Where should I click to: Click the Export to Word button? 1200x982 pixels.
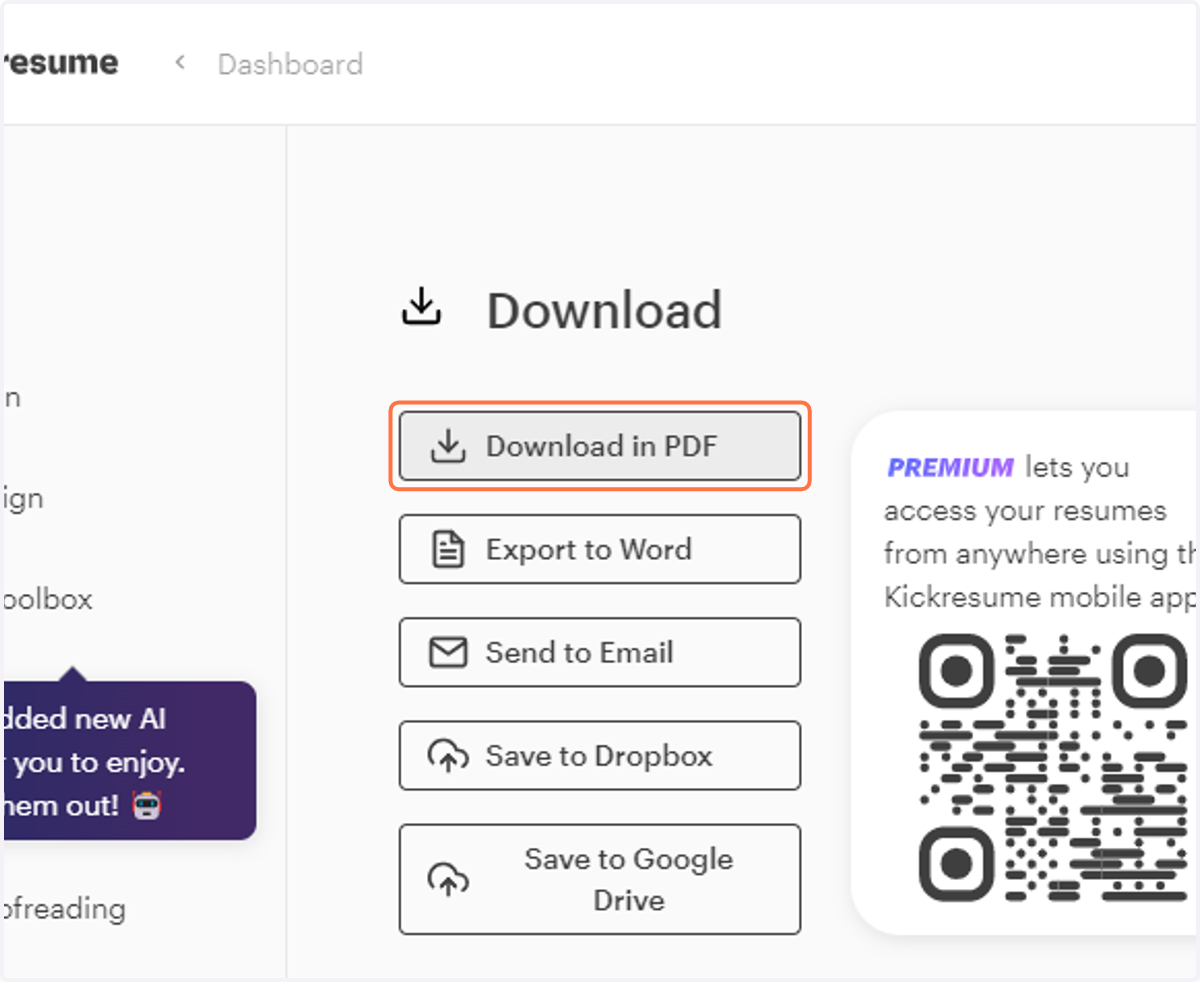[x=599, y=549]
